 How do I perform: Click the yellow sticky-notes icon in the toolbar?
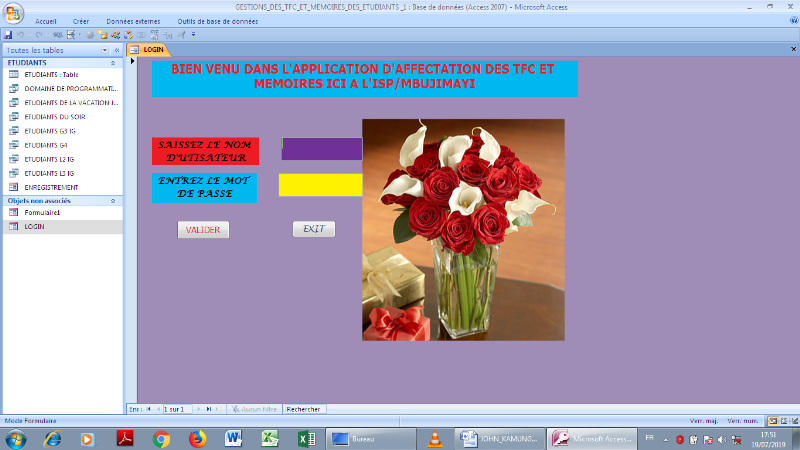click(103, 35)
